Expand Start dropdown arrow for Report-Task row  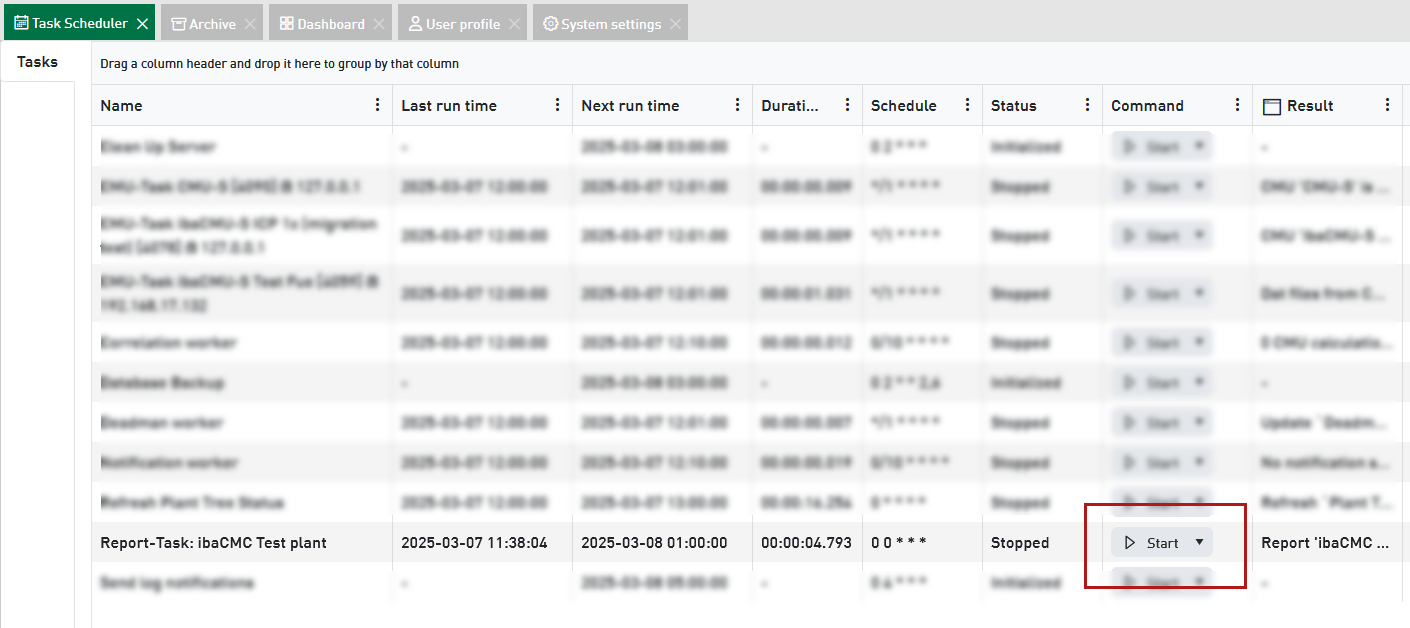1199,543
